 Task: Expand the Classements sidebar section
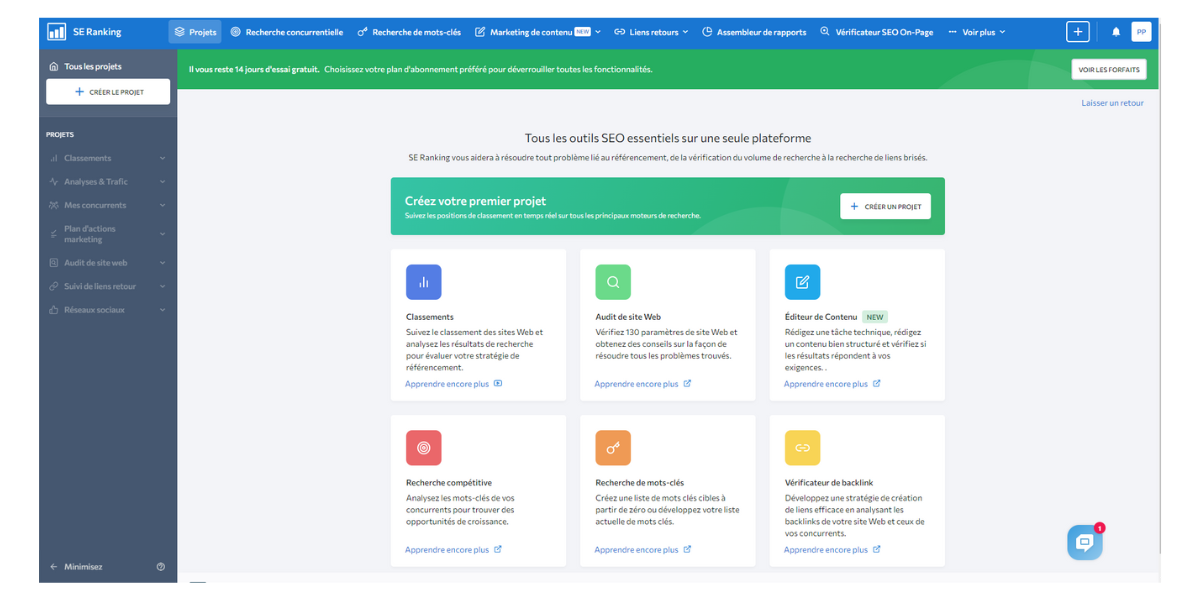(108, 158)
